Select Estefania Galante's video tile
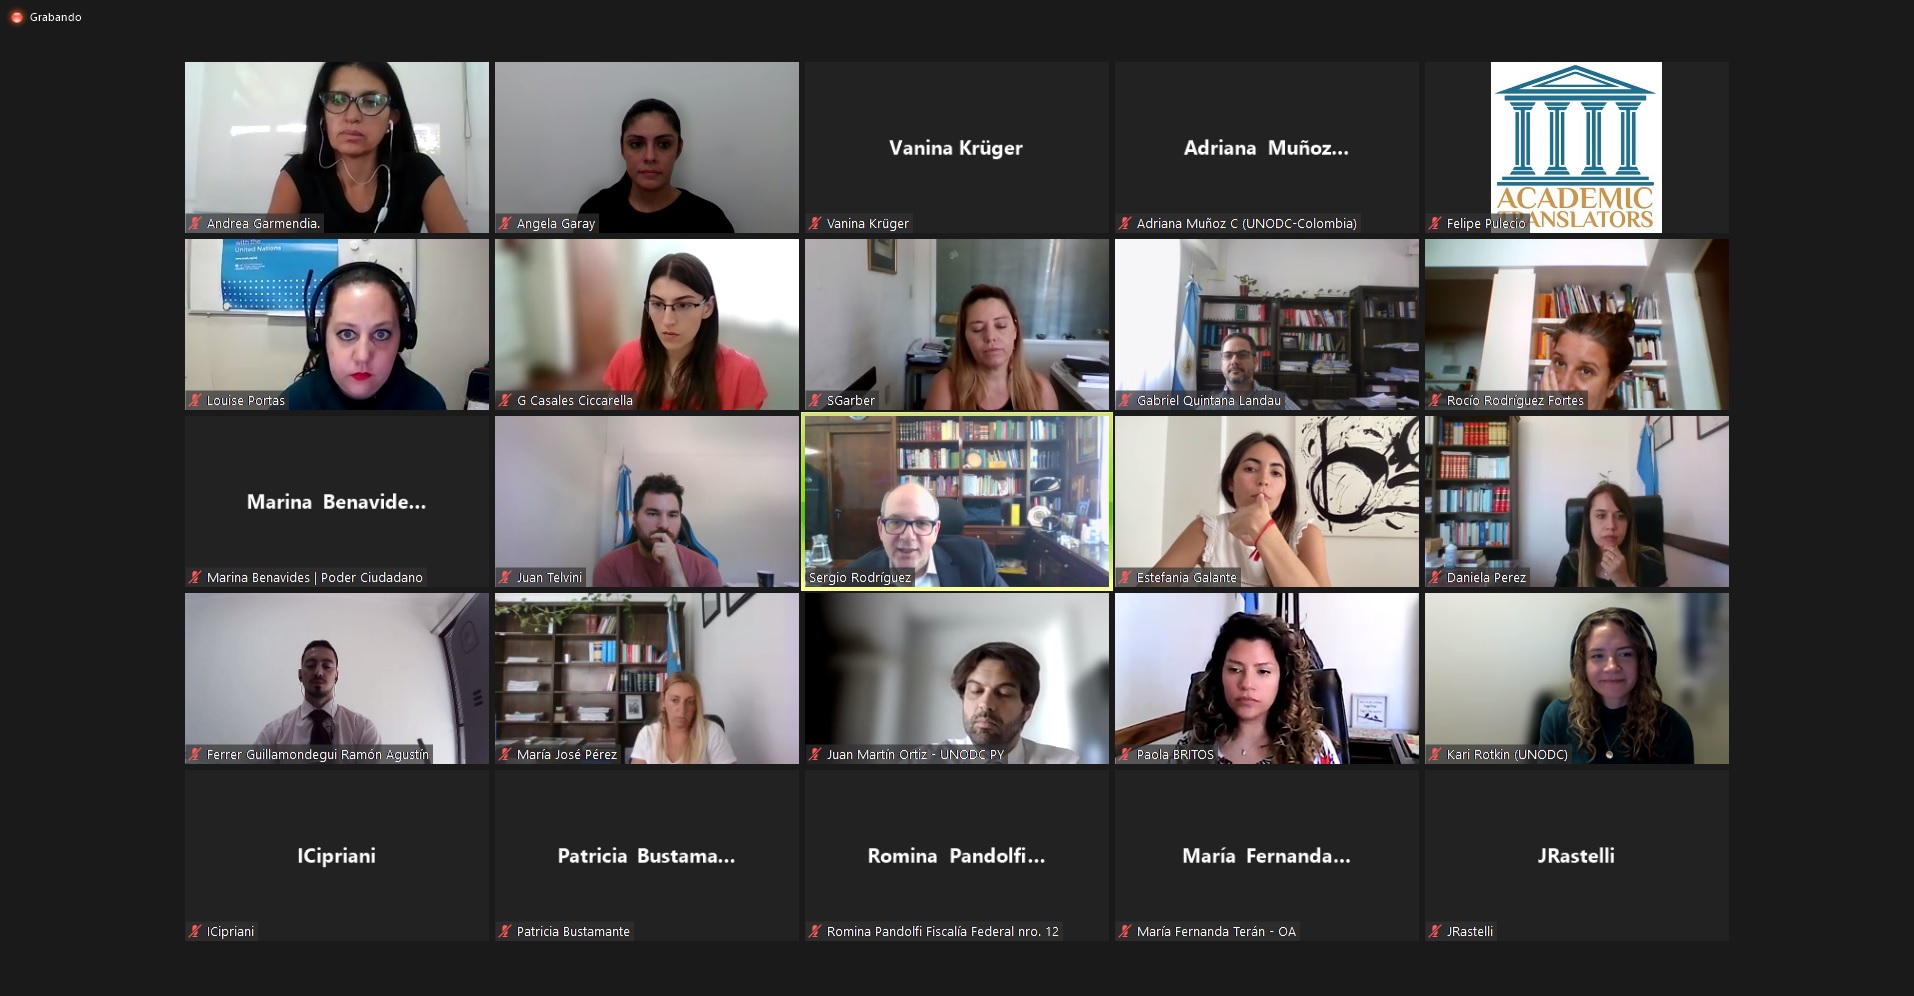 (x=1267, y=502)
